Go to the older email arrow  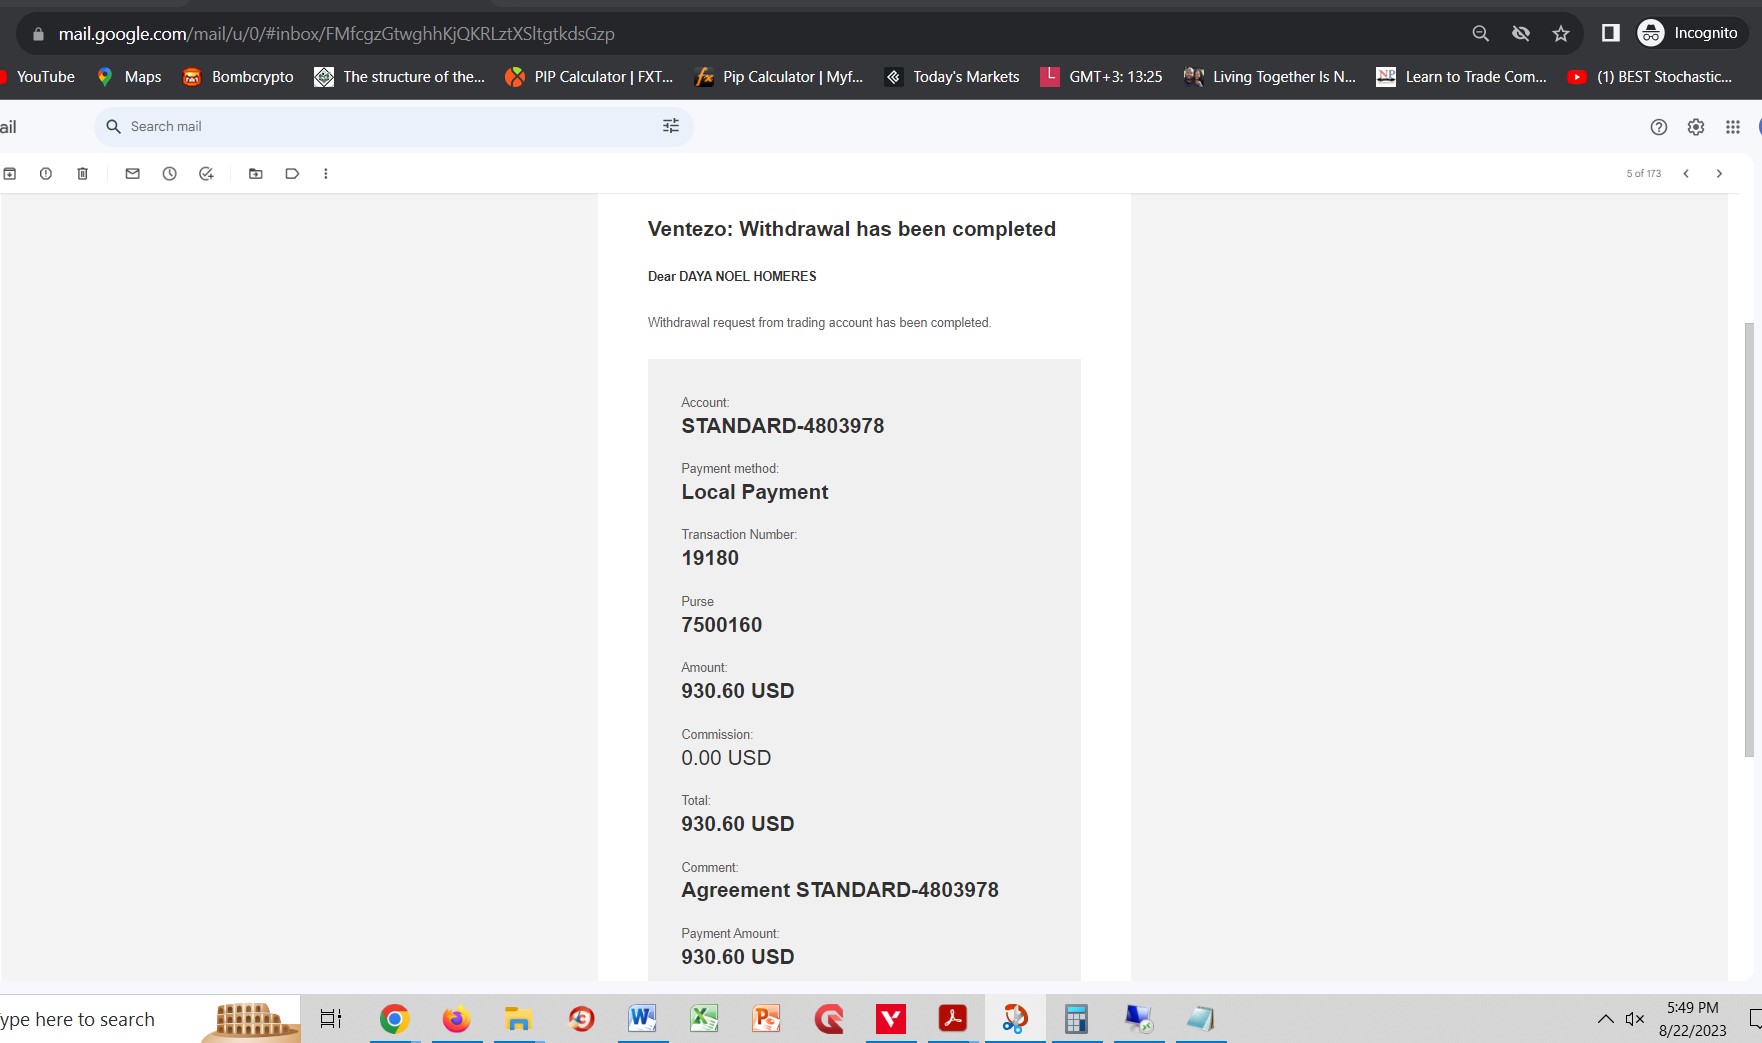1720,174
